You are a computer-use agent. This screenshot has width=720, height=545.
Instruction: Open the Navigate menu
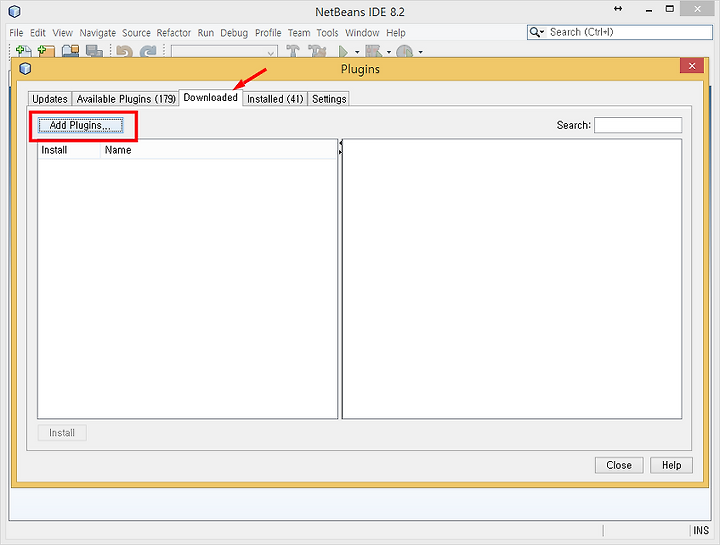coord(97,33)
